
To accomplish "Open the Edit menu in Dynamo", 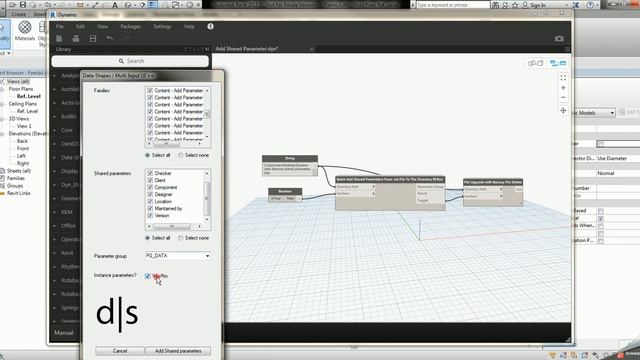I will click(80, 27).
